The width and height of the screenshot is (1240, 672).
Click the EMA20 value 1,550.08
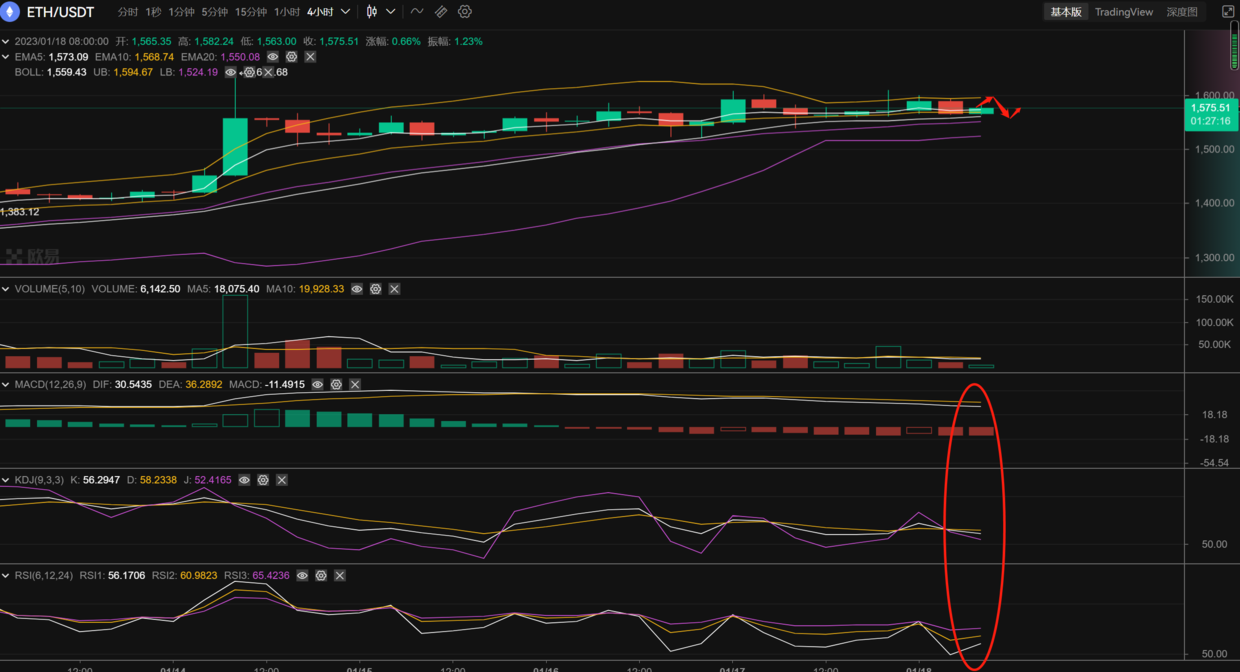click(239, 57)
